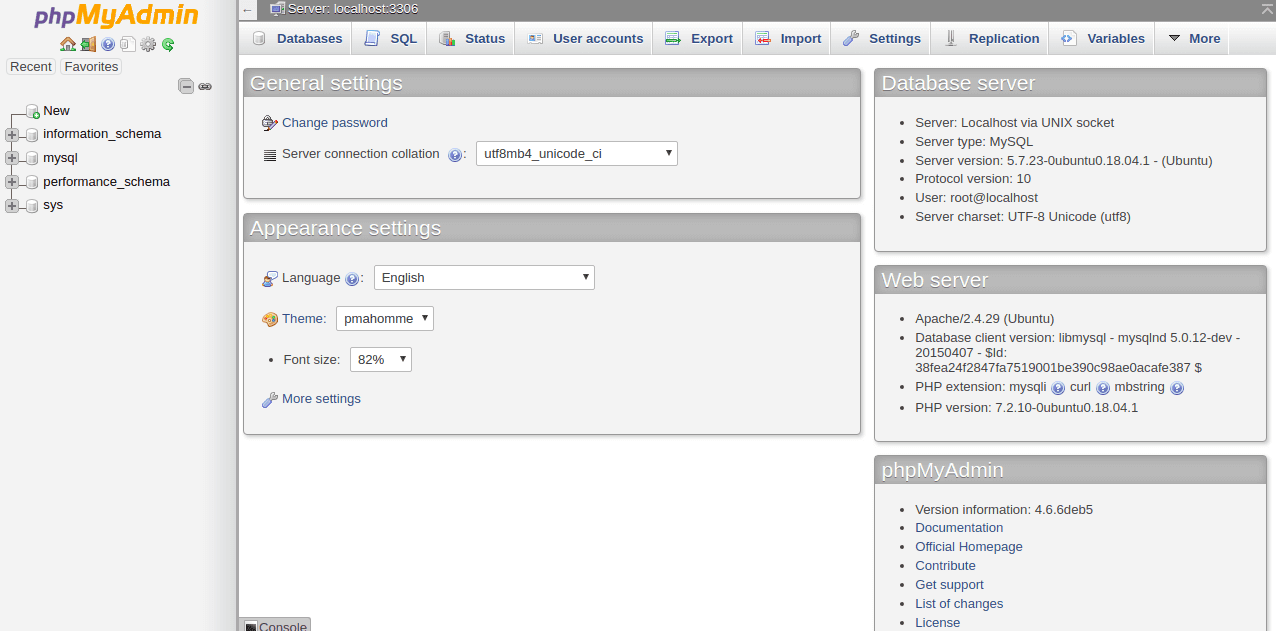The height and width of the screenshot is (631, 1276).
Task: Select the New item in database tree
Action: coord(56,111)
